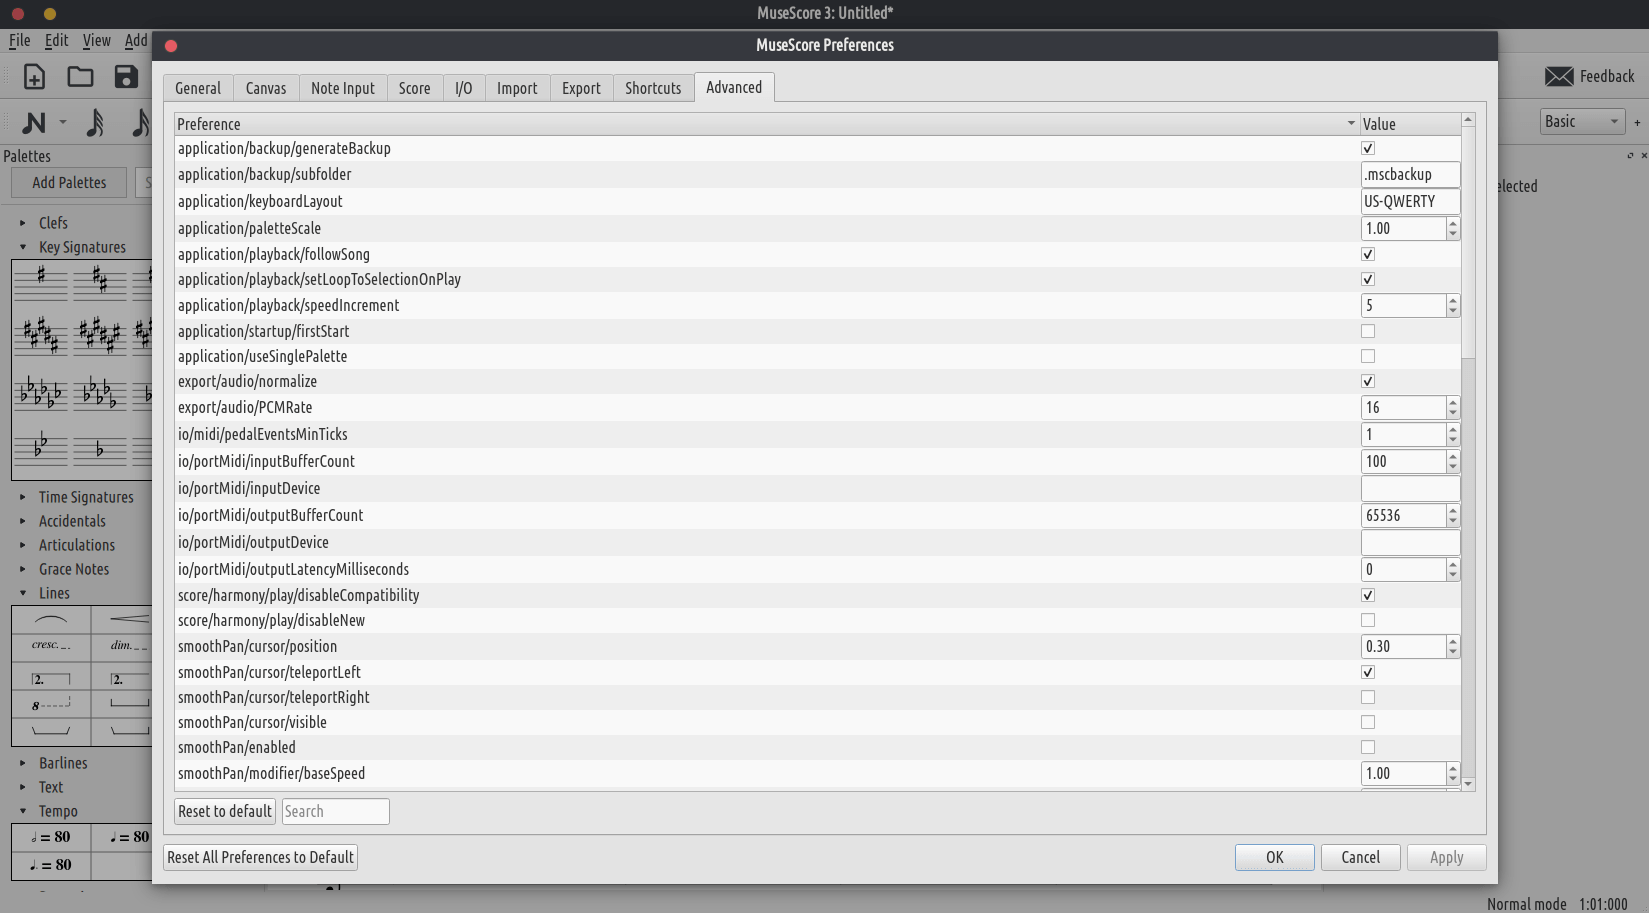Viewport: 1649px width, 913px height.
Task: Enable smoothPan/enabled checkbox
Action: (1368, 747)
